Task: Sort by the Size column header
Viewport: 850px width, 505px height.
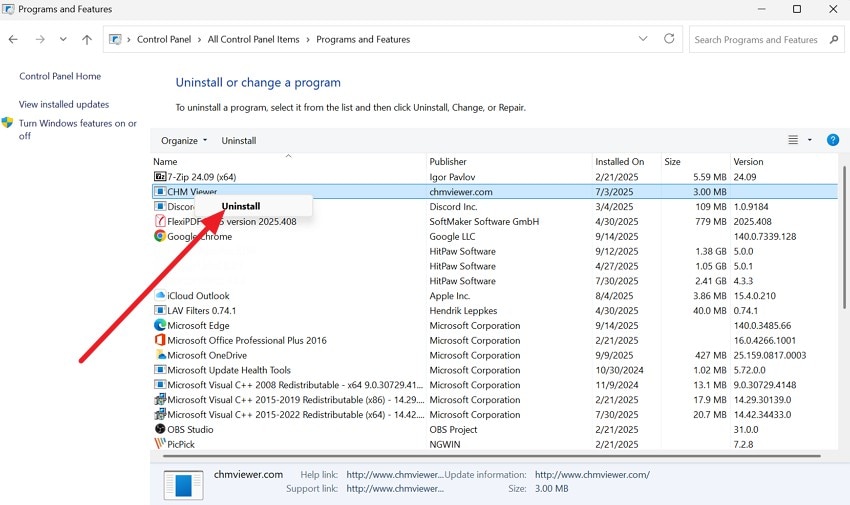Action: click(x=696, y=161)
